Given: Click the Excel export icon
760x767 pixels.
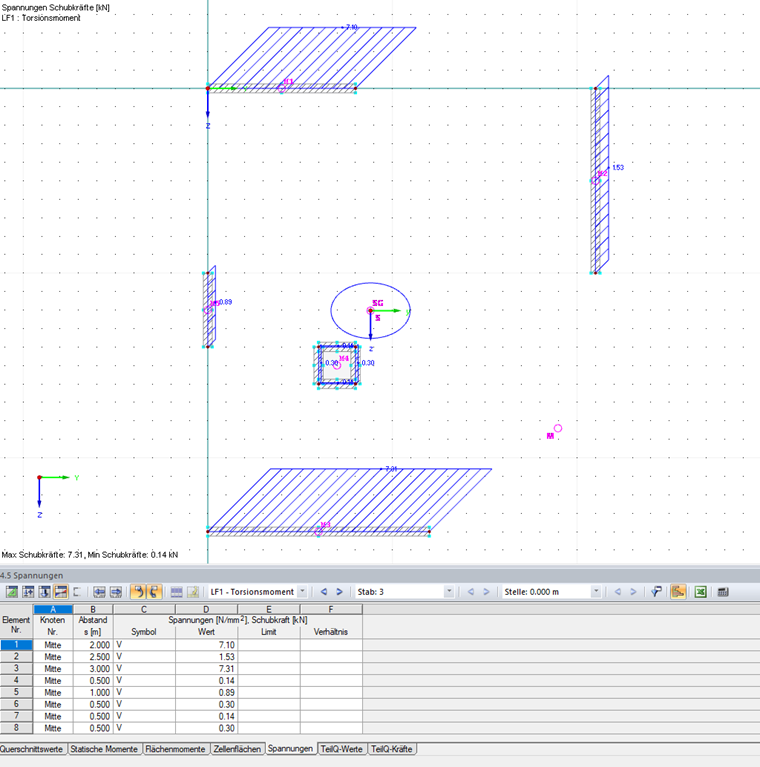Looking at the screenshot, I should point(700,592).
